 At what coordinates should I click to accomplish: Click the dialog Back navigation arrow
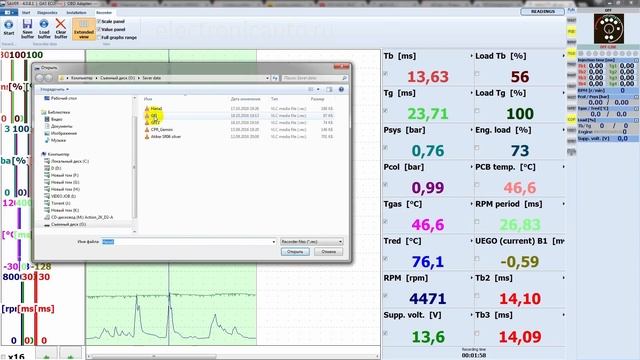[x=40, y=78]
